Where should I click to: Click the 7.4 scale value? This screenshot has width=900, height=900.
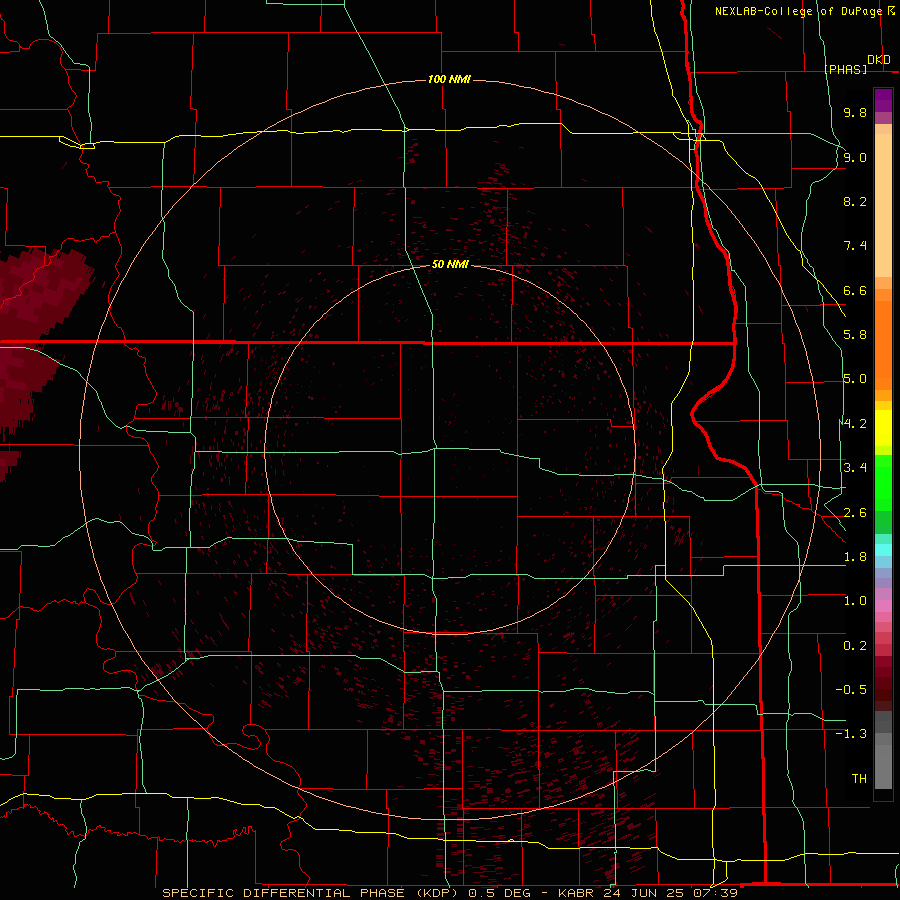(855, 246)
